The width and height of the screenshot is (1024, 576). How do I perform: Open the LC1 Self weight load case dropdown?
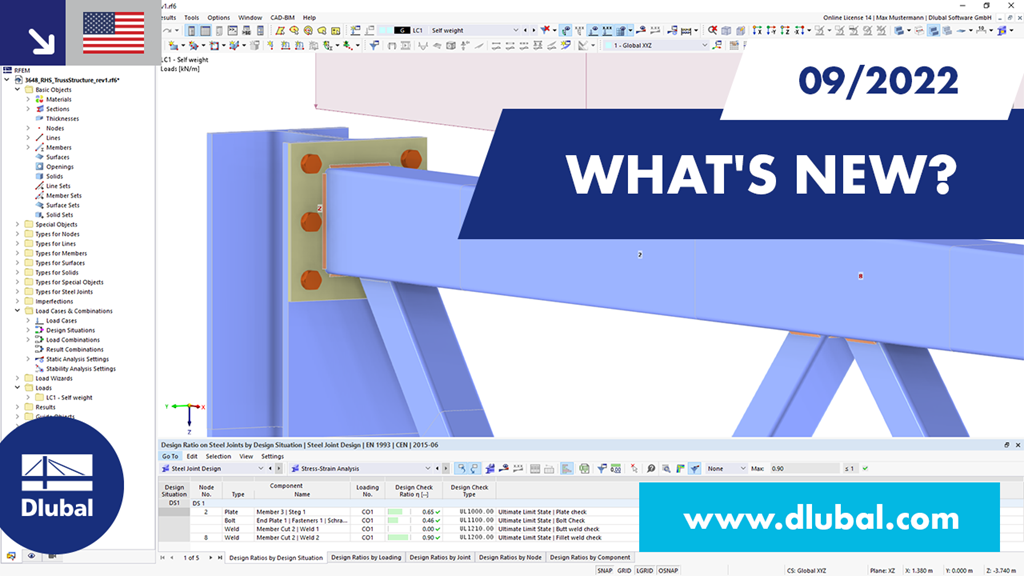[515, 31]
